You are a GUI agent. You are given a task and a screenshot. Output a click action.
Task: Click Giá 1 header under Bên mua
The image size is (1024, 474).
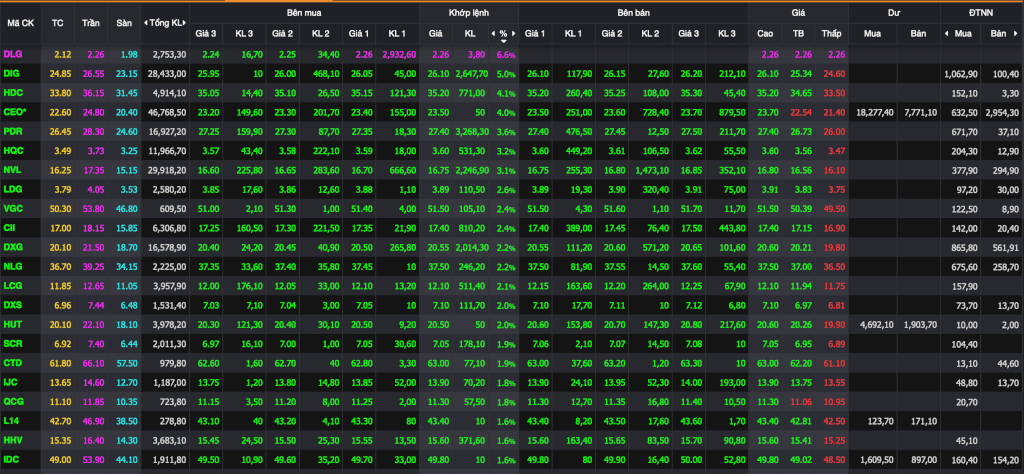359,33
